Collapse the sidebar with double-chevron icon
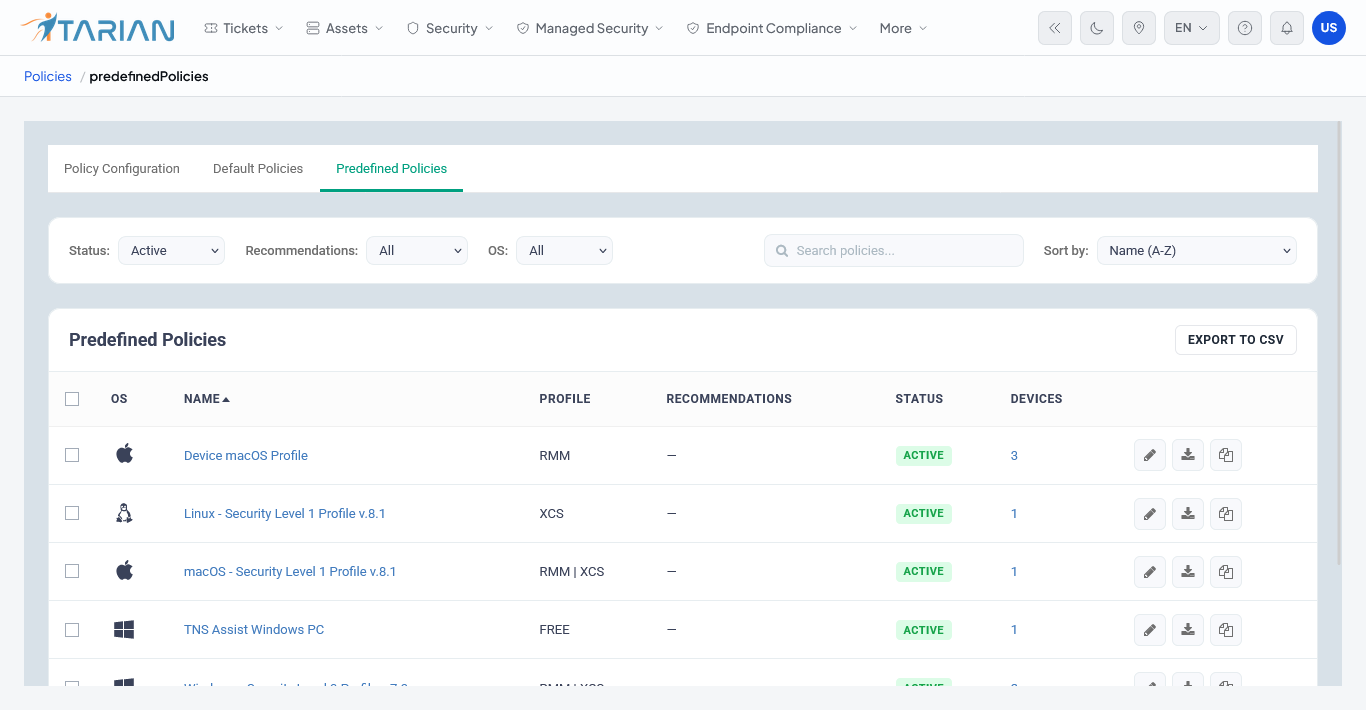 (1055, 28)
